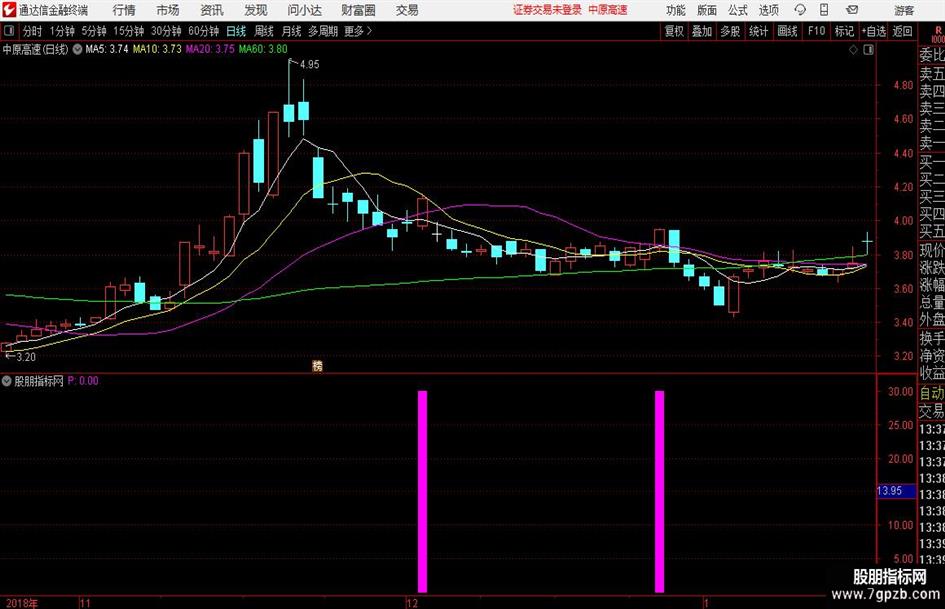Select the 日线 daily chart tab
Image resolution: width=945 pixels, height=609 pixels.
pos(236,31)
